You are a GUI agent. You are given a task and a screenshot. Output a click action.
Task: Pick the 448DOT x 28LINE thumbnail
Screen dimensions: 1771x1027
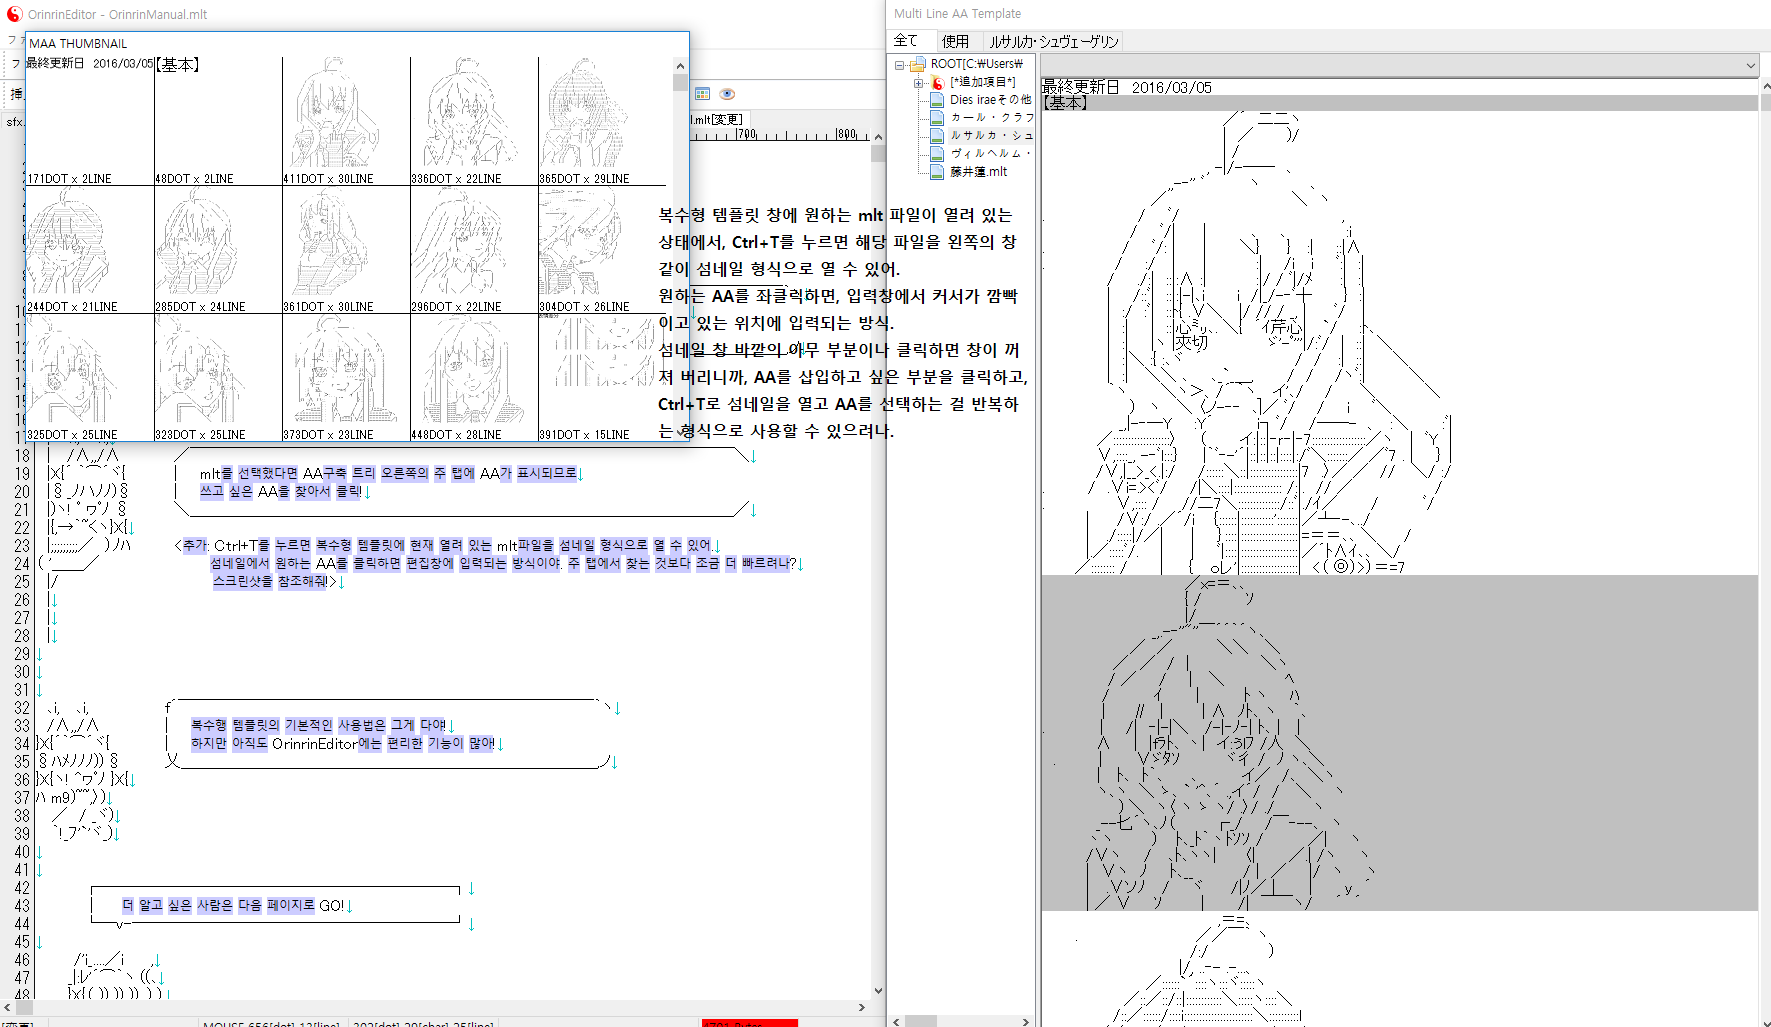tap(474, 377)
